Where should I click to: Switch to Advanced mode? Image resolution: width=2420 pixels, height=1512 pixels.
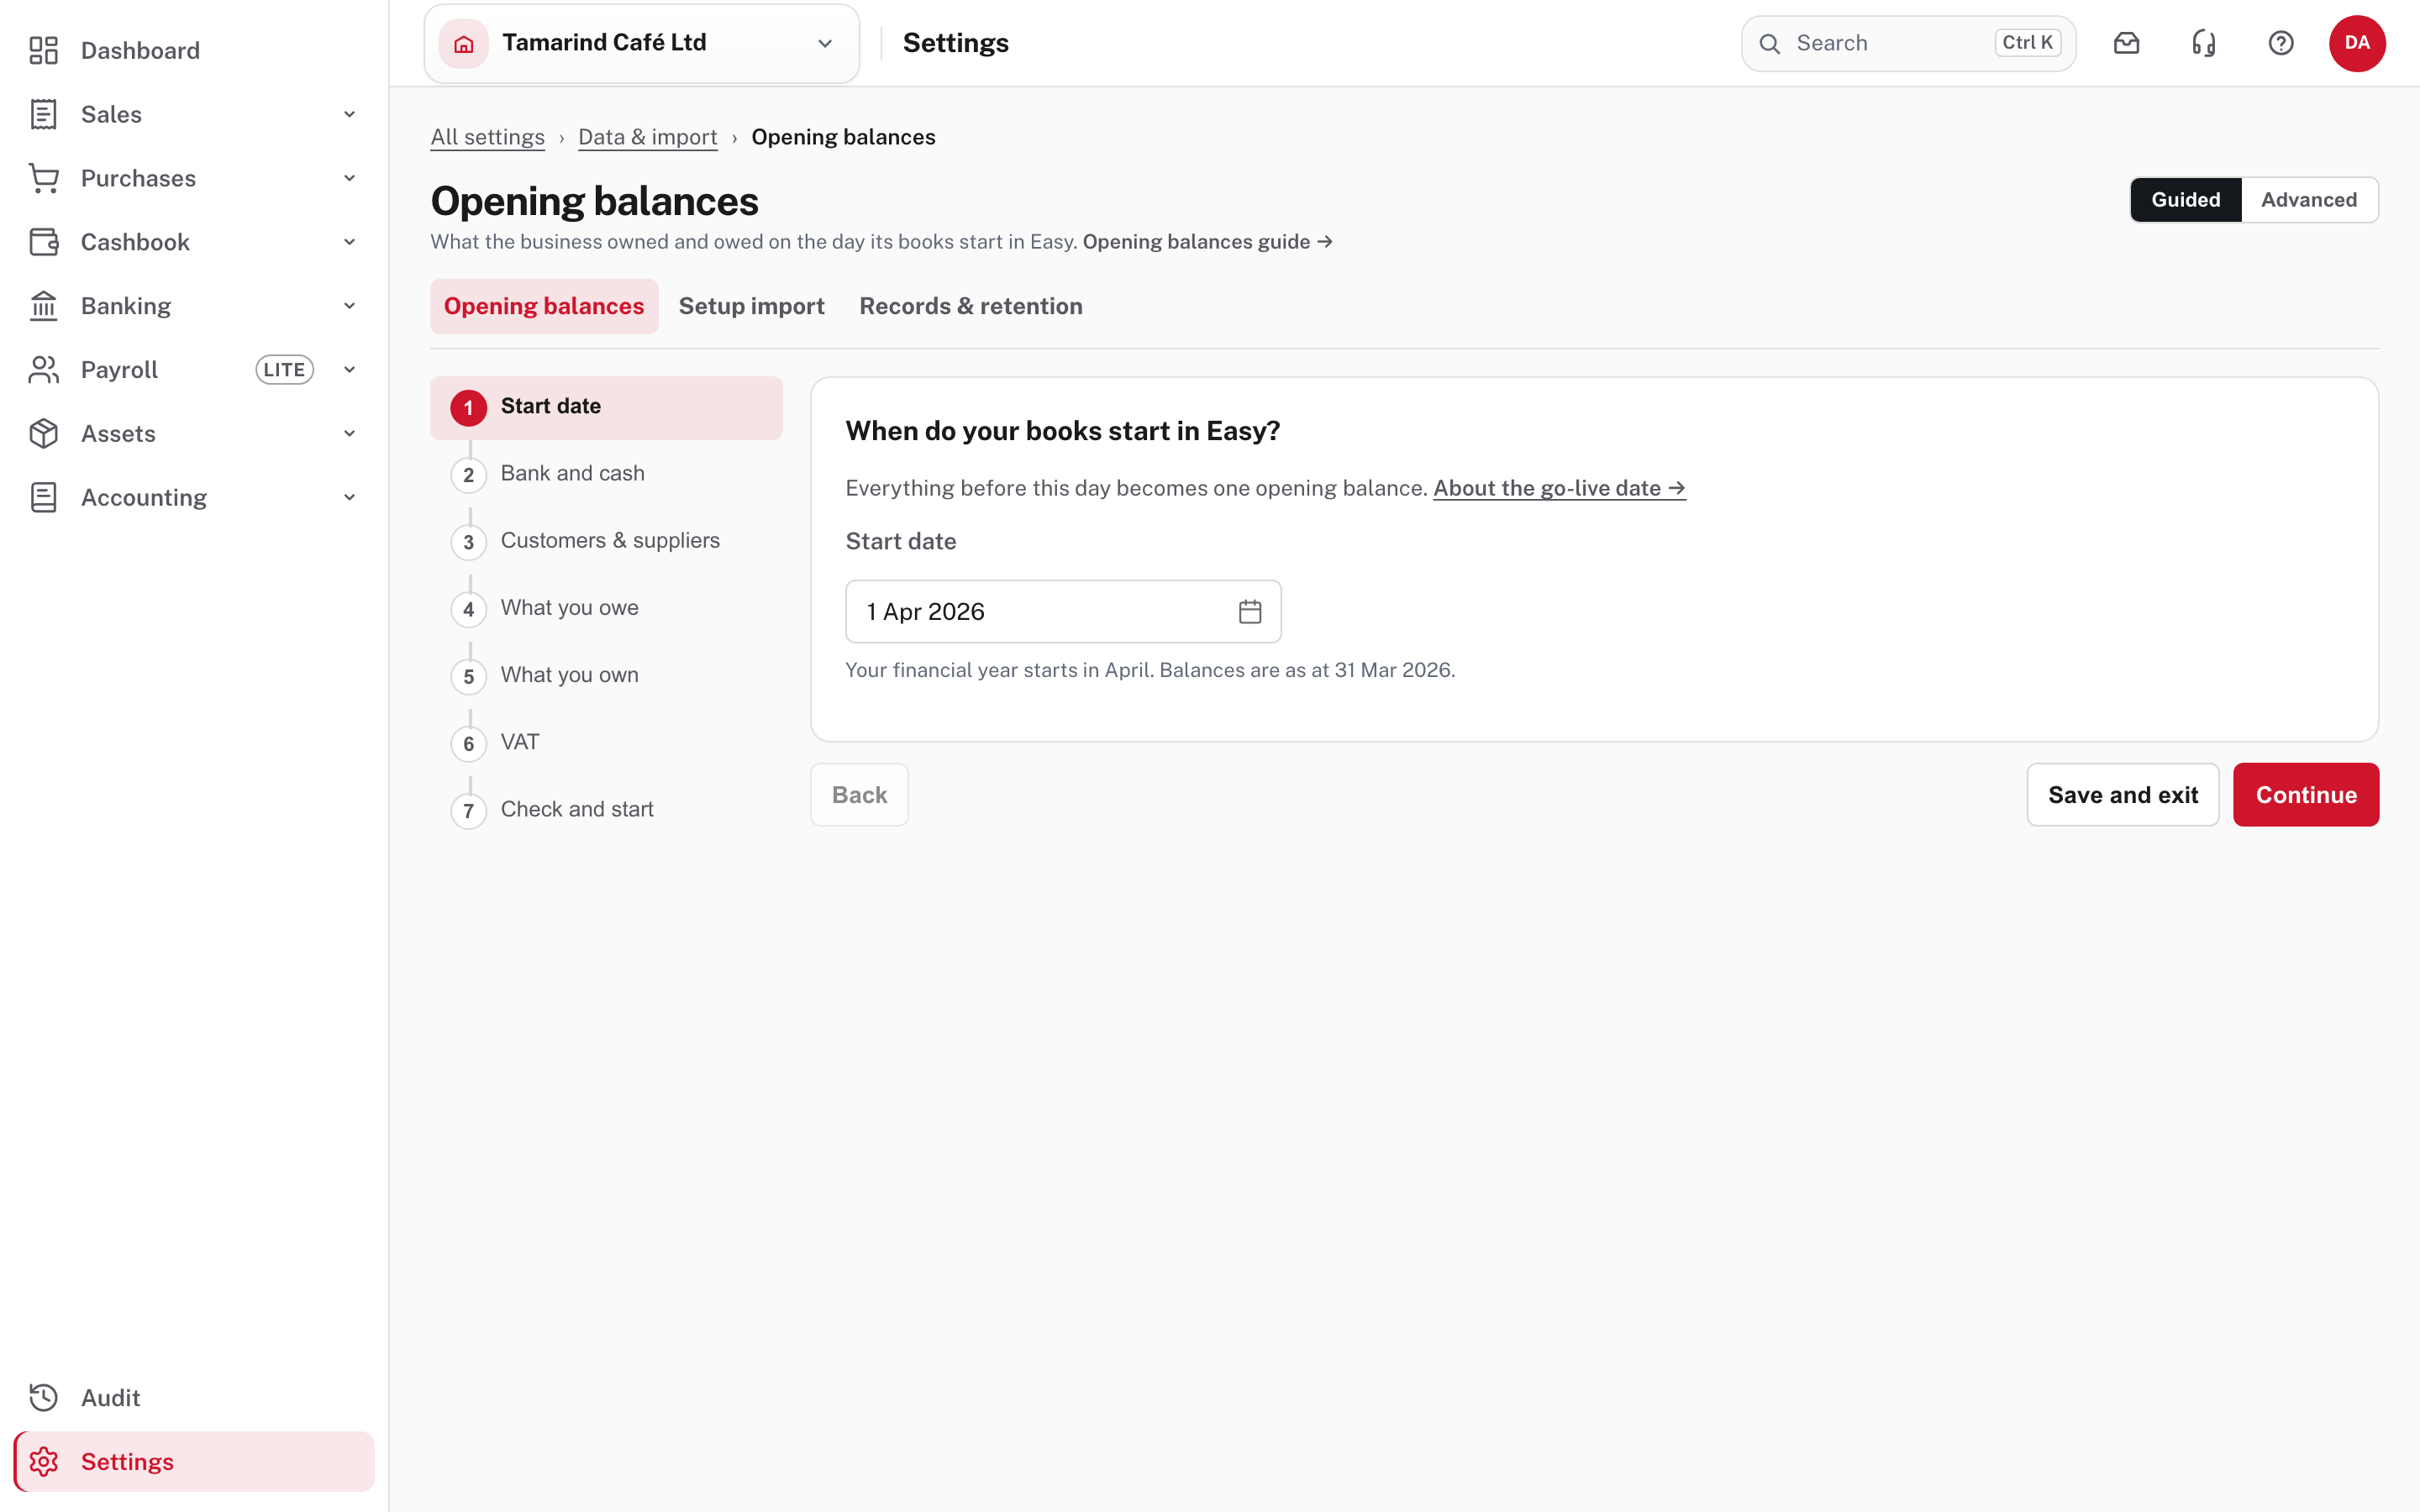pyautogui.click(x=2309, y=200)
